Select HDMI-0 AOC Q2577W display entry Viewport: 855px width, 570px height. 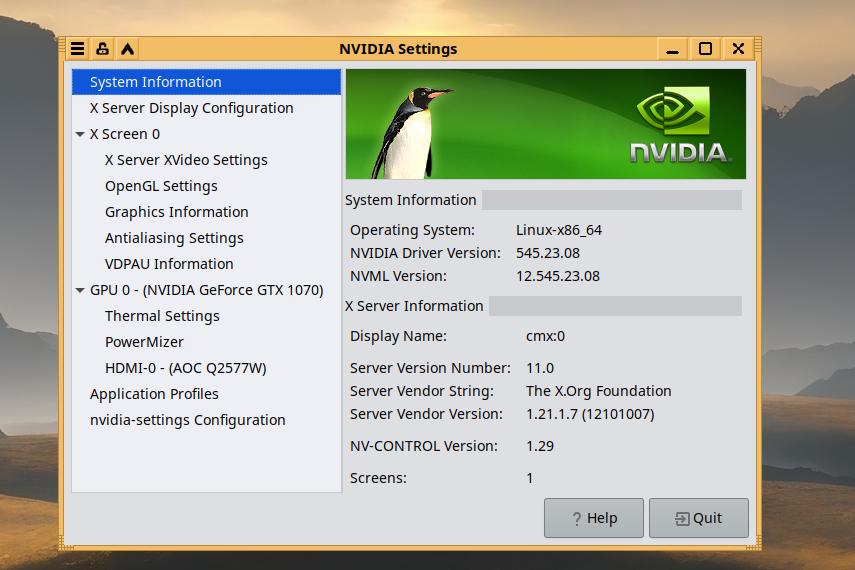(185, 368)
